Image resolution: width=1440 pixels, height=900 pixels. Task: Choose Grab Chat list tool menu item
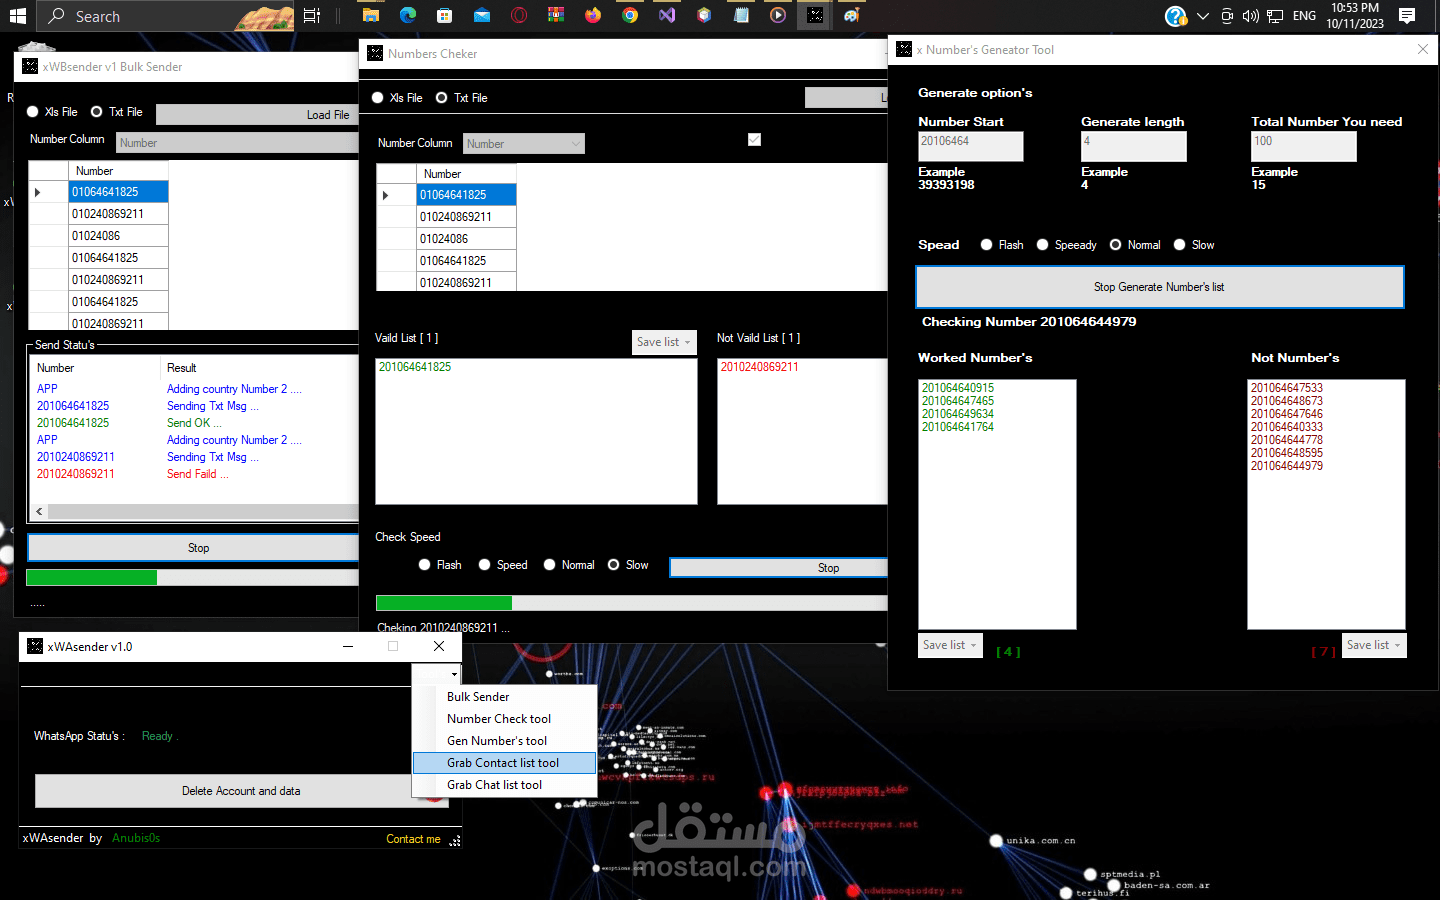[x=505, y=785]
